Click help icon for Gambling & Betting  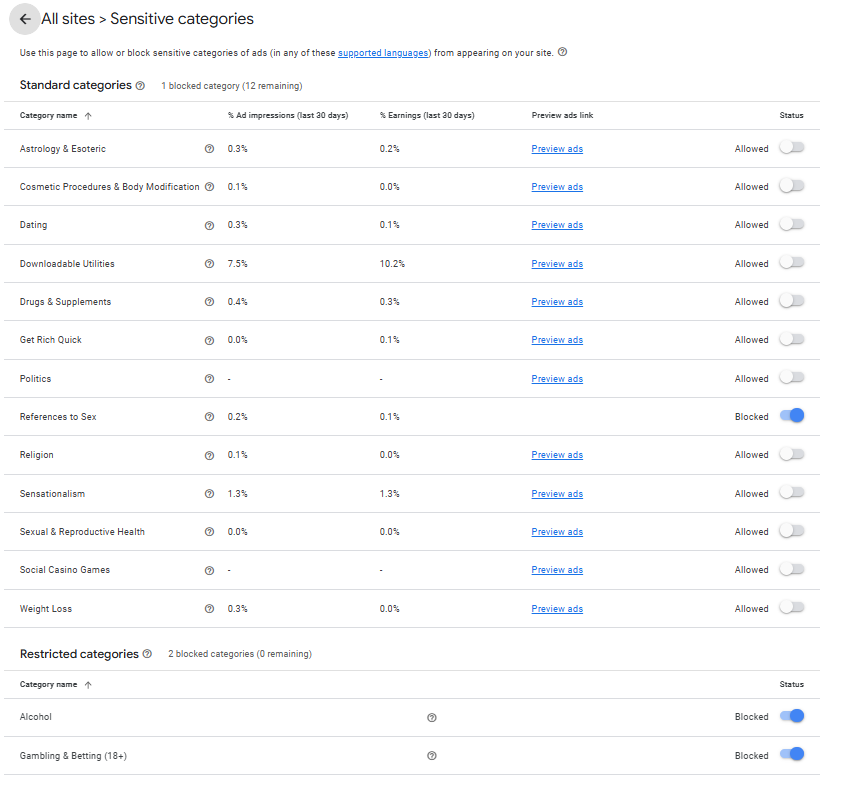(431, 756)
